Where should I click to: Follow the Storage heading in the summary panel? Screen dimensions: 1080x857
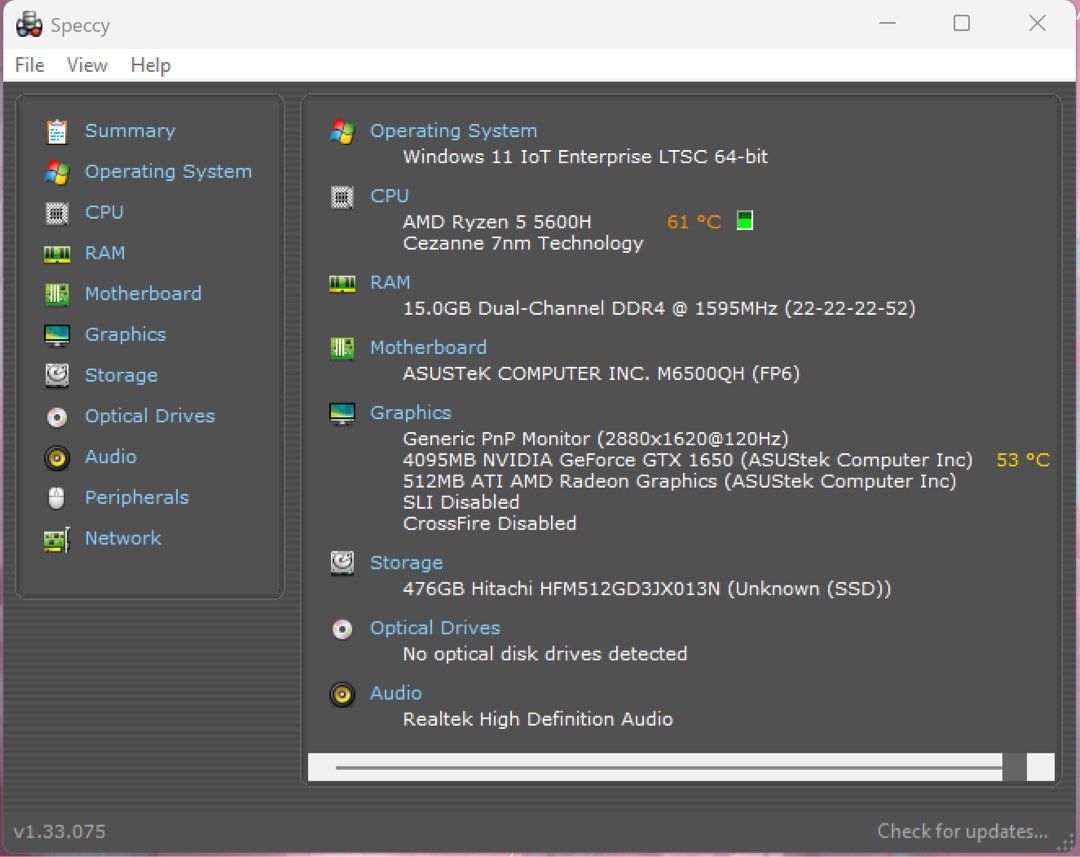point(406,563)
